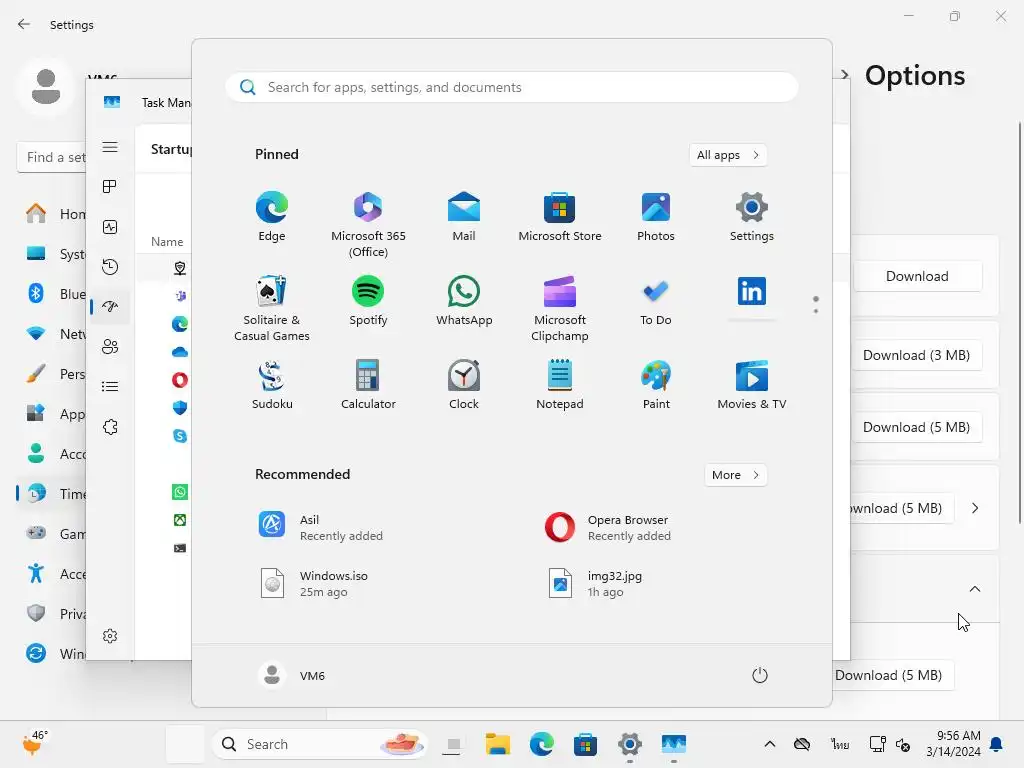This screenshot has height=768, width=1024.
Task: Launch Microsoft 365 (Office) pinned app
Action: point(368,225)
